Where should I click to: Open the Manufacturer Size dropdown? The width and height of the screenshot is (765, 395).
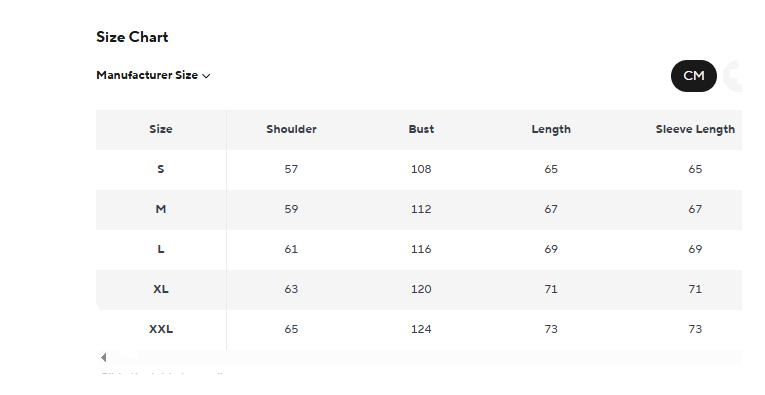coord(153,75)
